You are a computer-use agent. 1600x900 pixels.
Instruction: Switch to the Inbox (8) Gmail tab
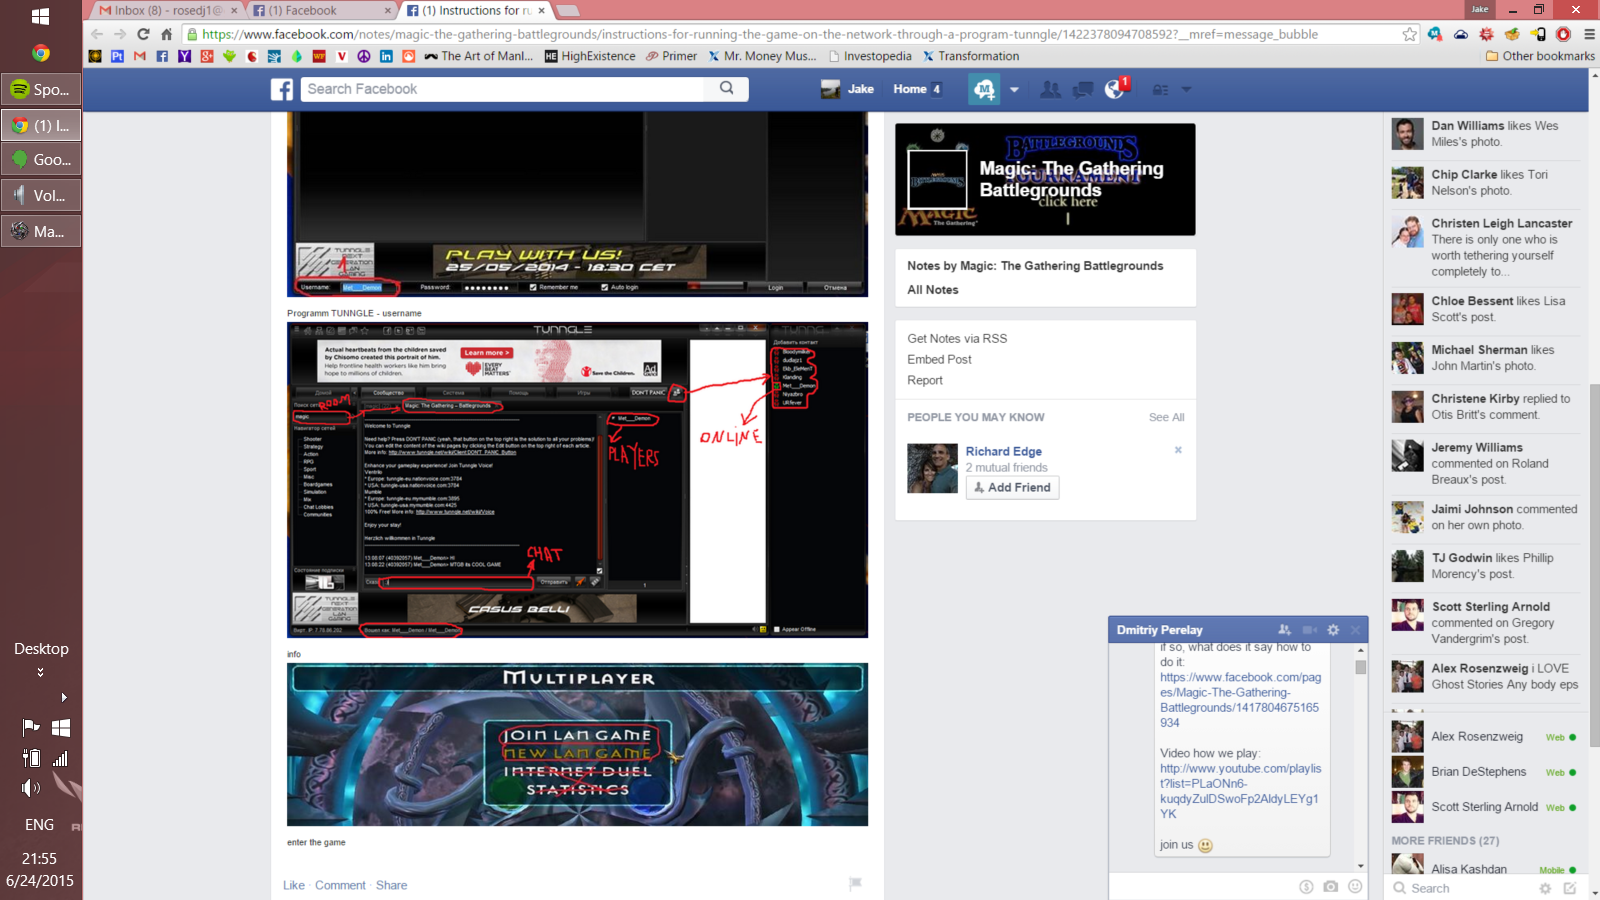(167, 11)
